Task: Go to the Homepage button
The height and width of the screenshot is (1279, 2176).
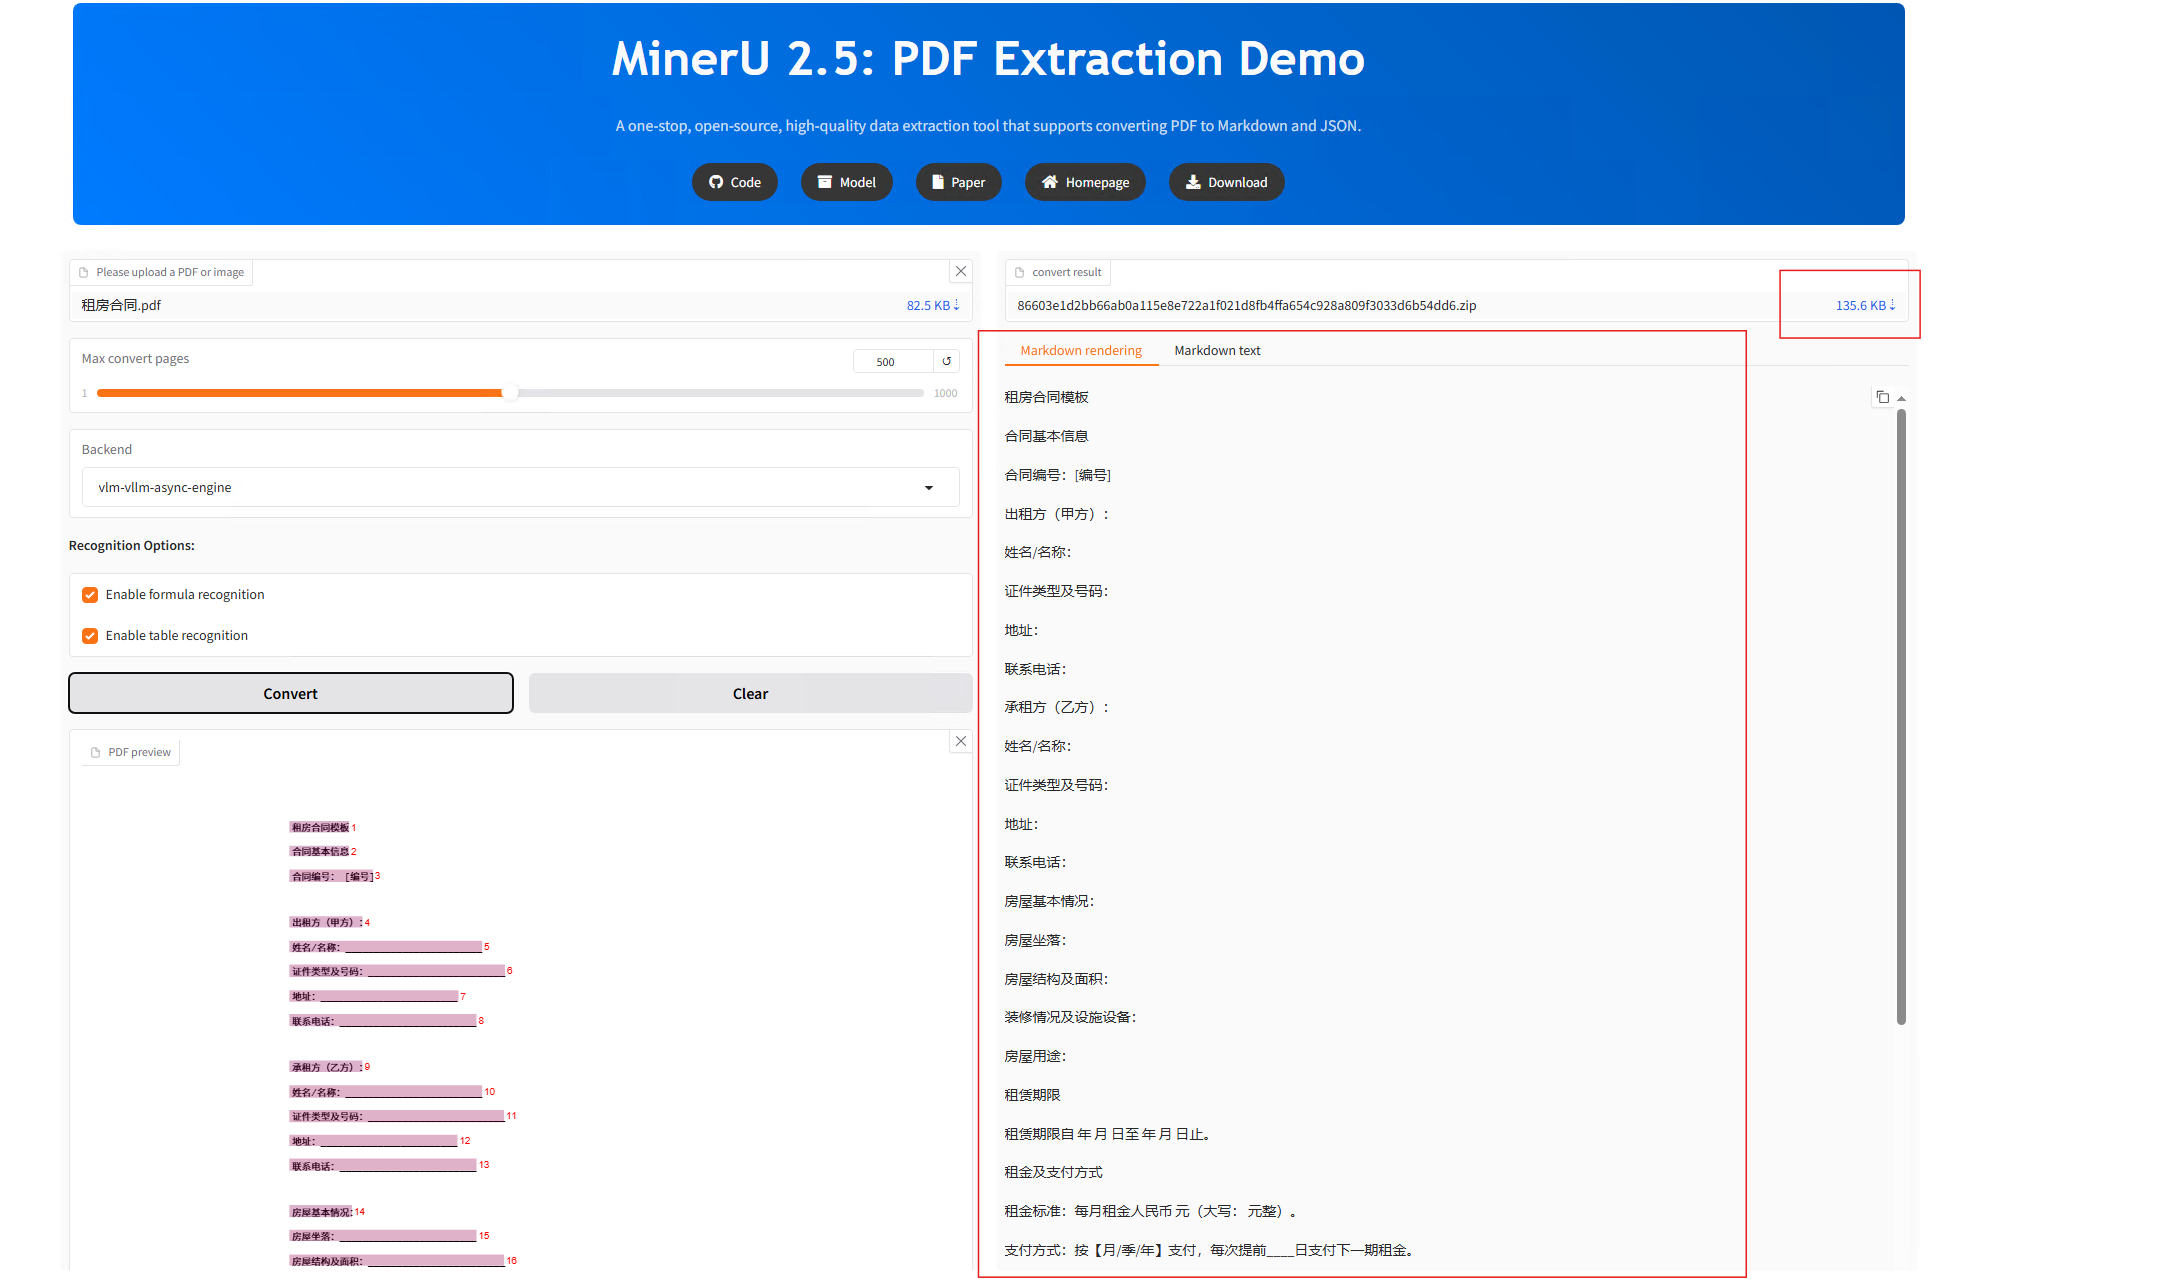Action: (1084, 182)
